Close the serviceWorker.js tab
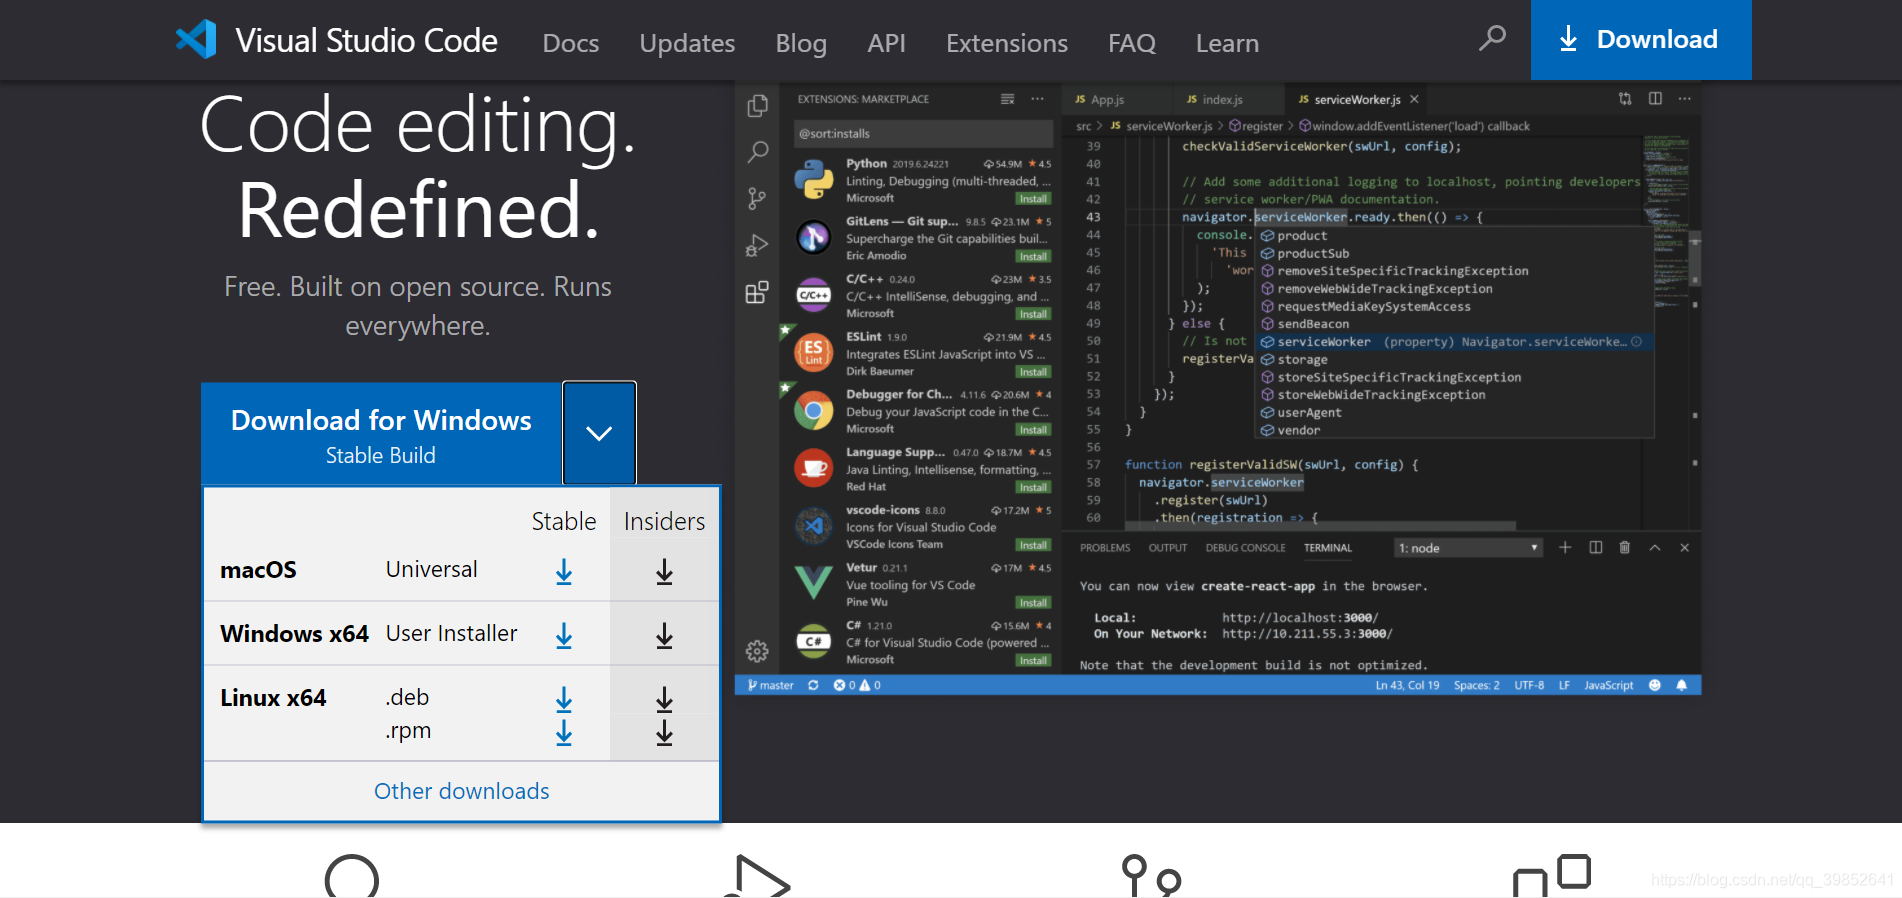This screenshot has height=898, width=1902. (x=1414, y=99)
